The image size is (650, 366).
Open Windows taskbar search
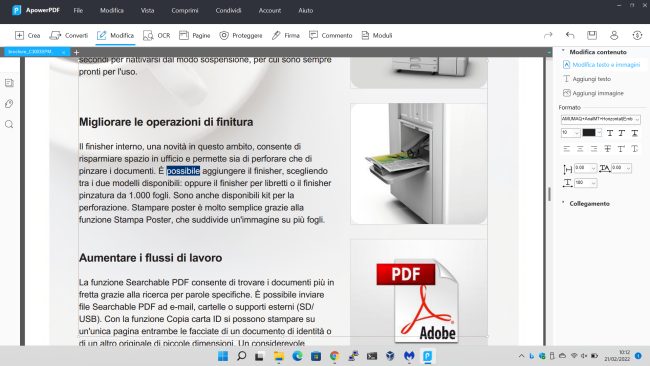pos(241,356)
